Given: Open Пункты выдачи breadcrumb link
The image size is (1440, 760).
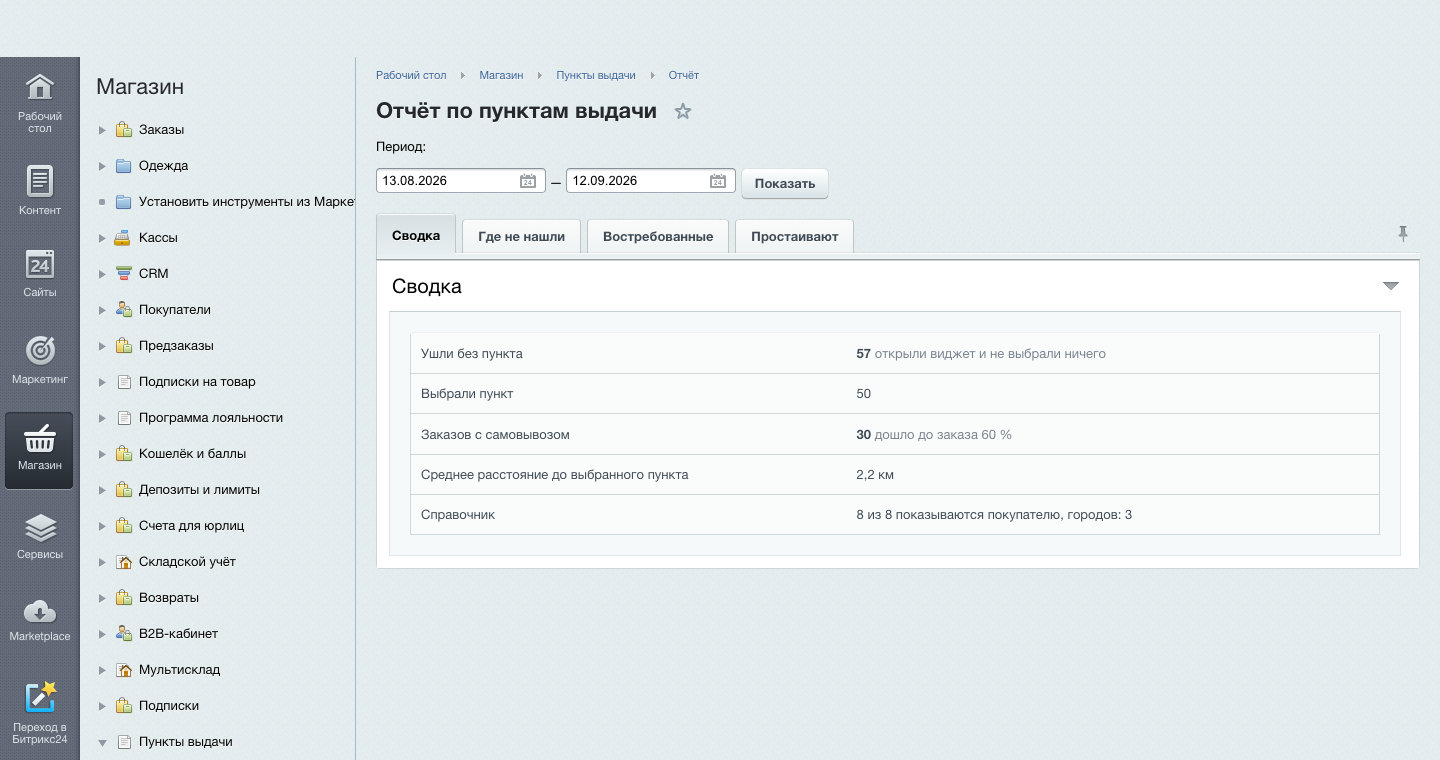Looking at the screenshot, I should (596, 75).
